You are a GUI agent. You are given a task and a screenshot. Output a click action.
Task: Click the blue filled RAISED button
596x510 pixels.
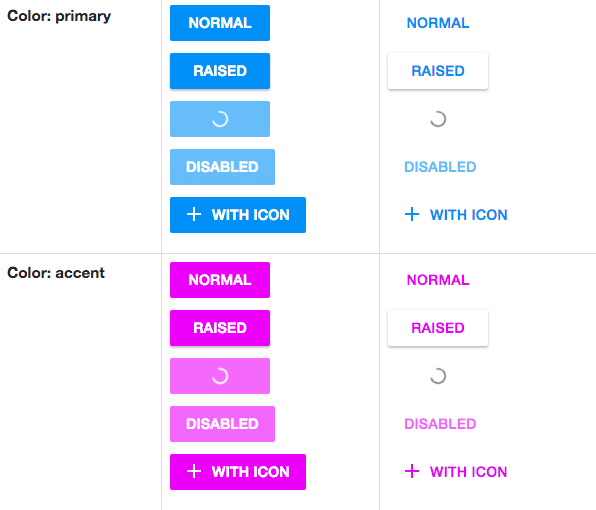tap(220, 71)
